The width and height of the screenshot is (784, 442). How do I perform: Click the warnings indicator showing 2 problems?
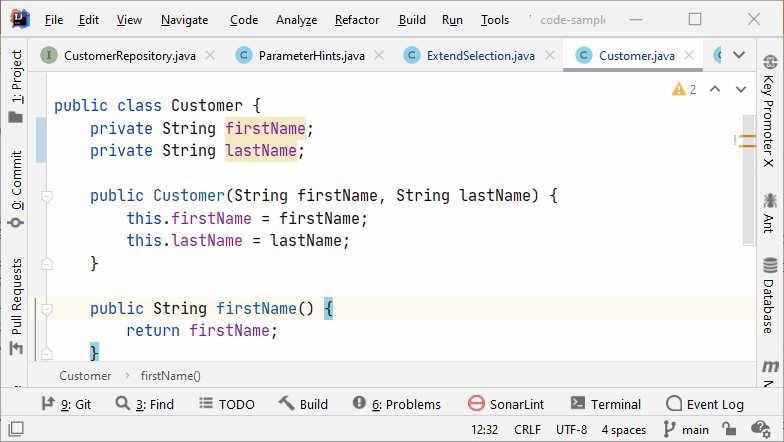[x=684, y=90]
